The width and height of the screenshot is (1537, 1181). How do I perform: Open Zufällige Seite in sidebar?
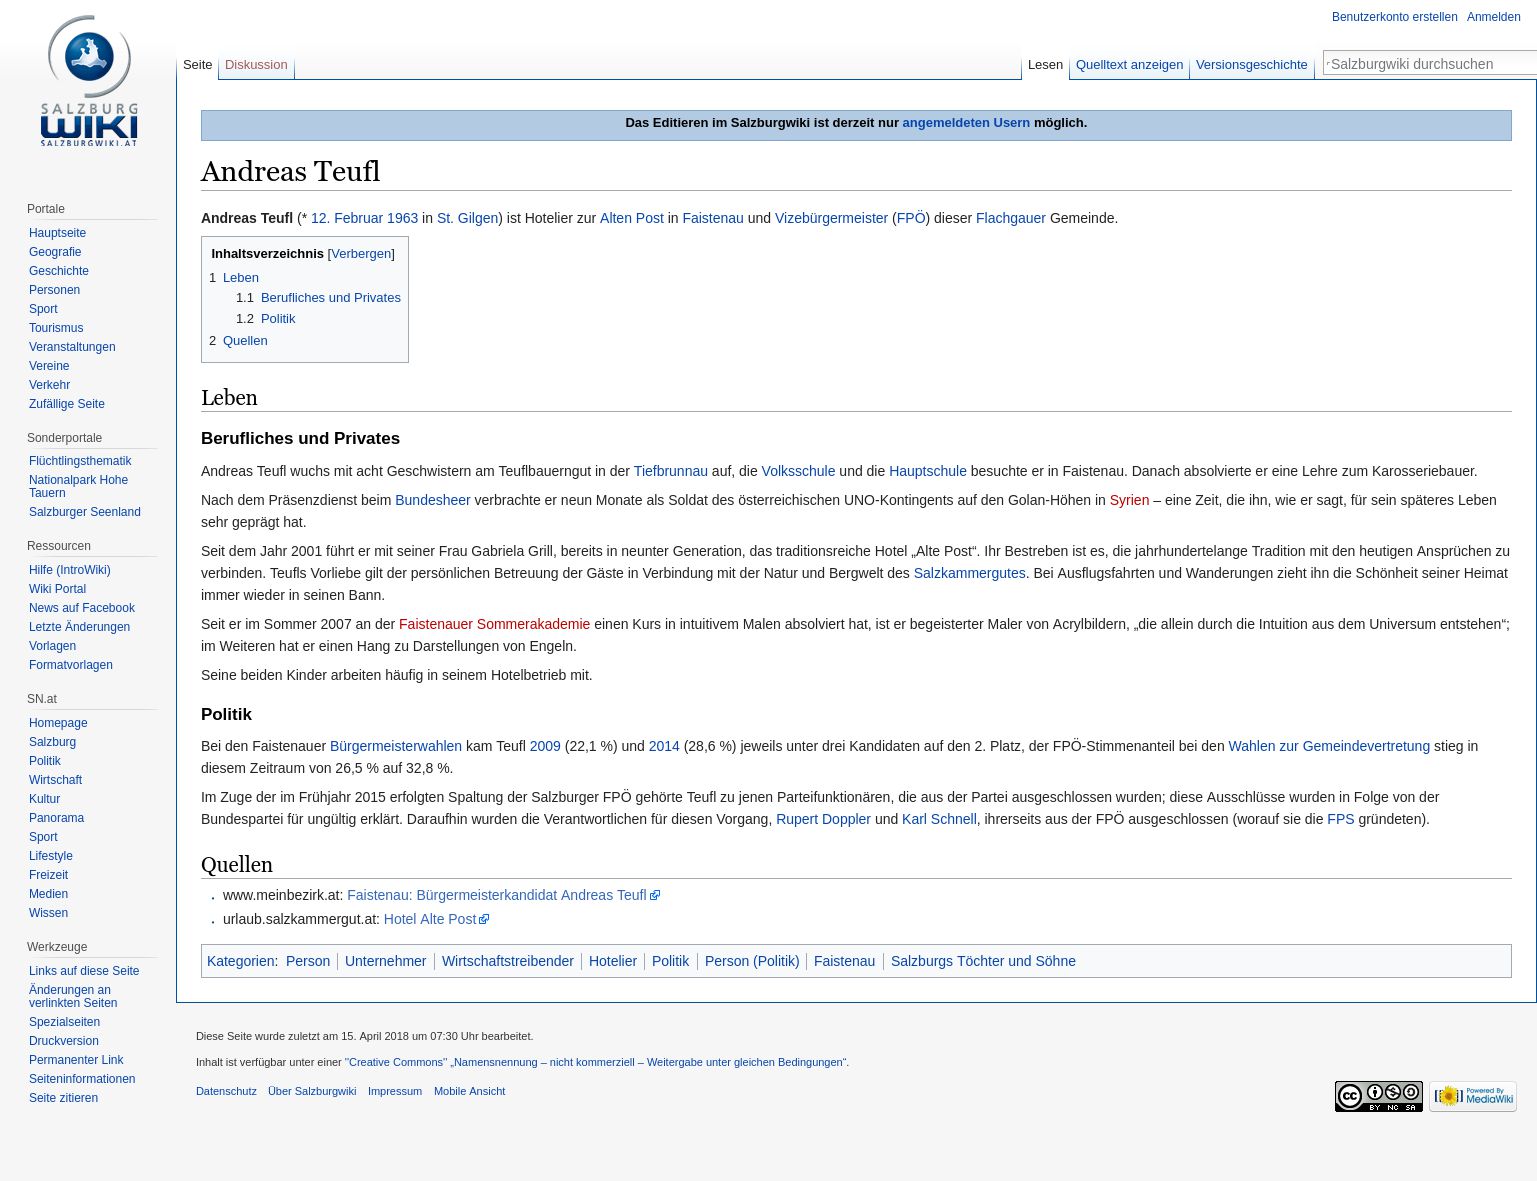coord(66,404)
